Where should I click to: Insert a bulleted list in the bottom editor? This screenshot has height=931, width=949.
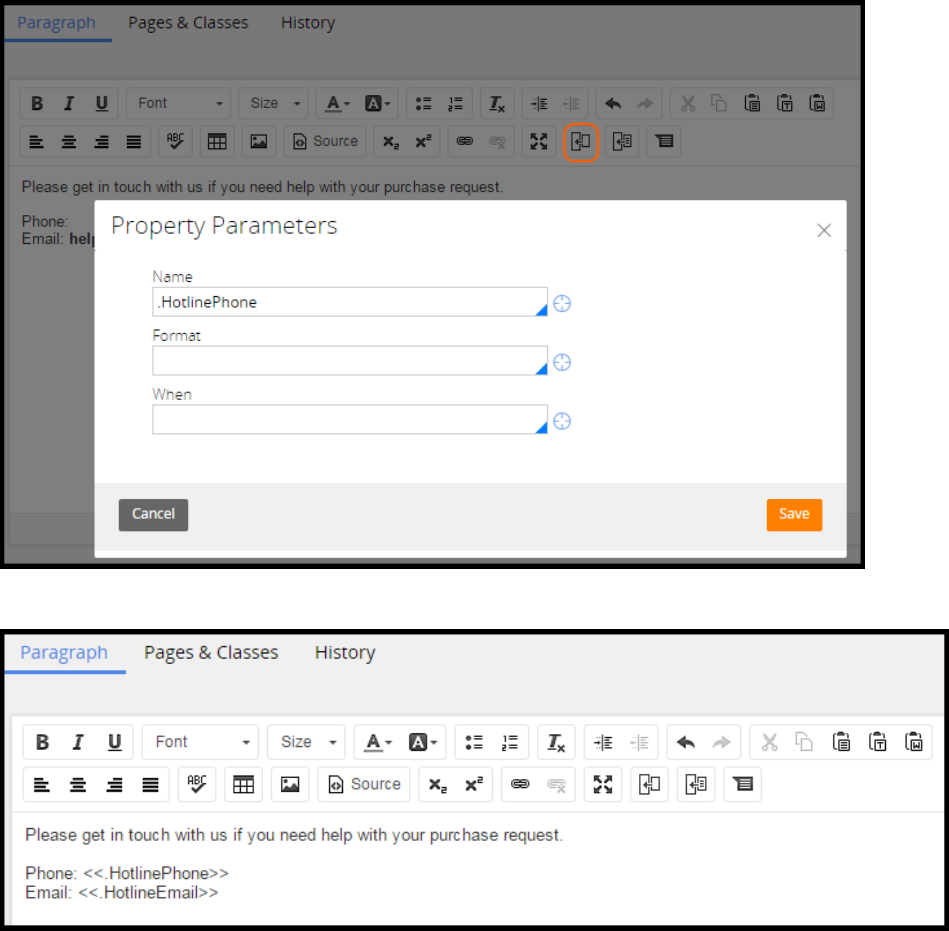[x=474, y=742]
